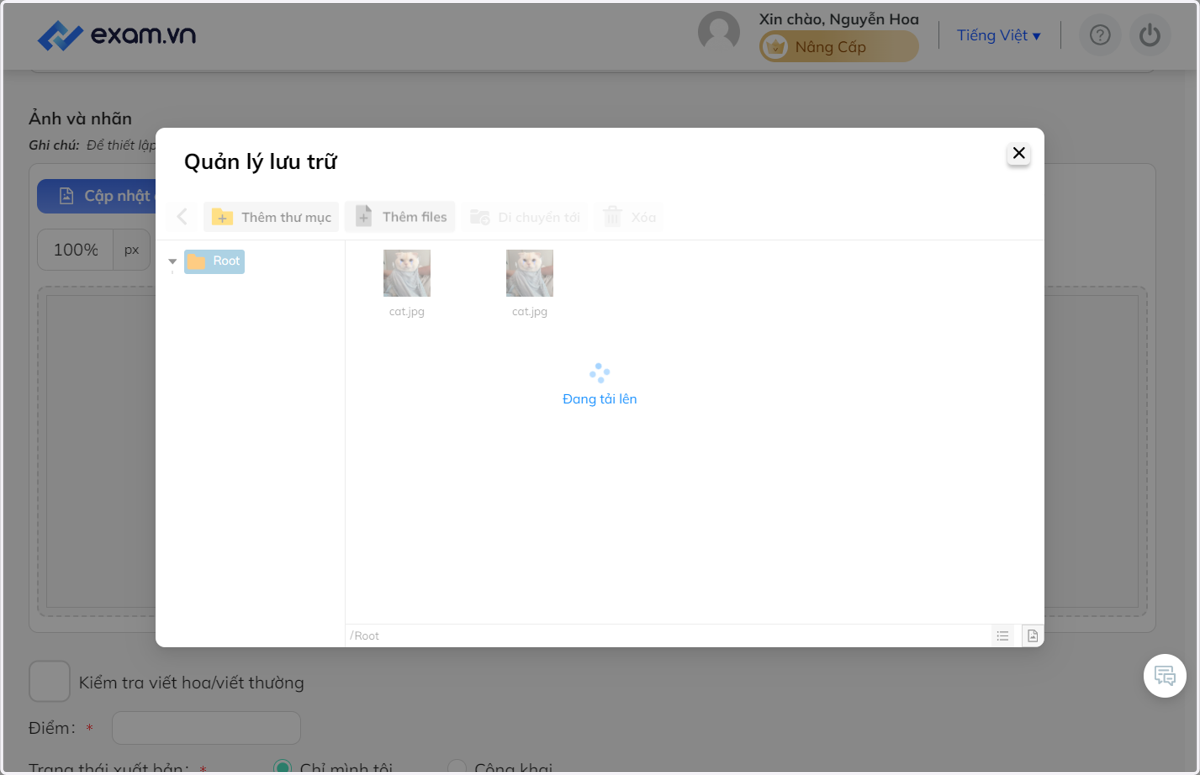Open the chat support bubble icon
This screenshot has height=775, width=1200.
1165,676
